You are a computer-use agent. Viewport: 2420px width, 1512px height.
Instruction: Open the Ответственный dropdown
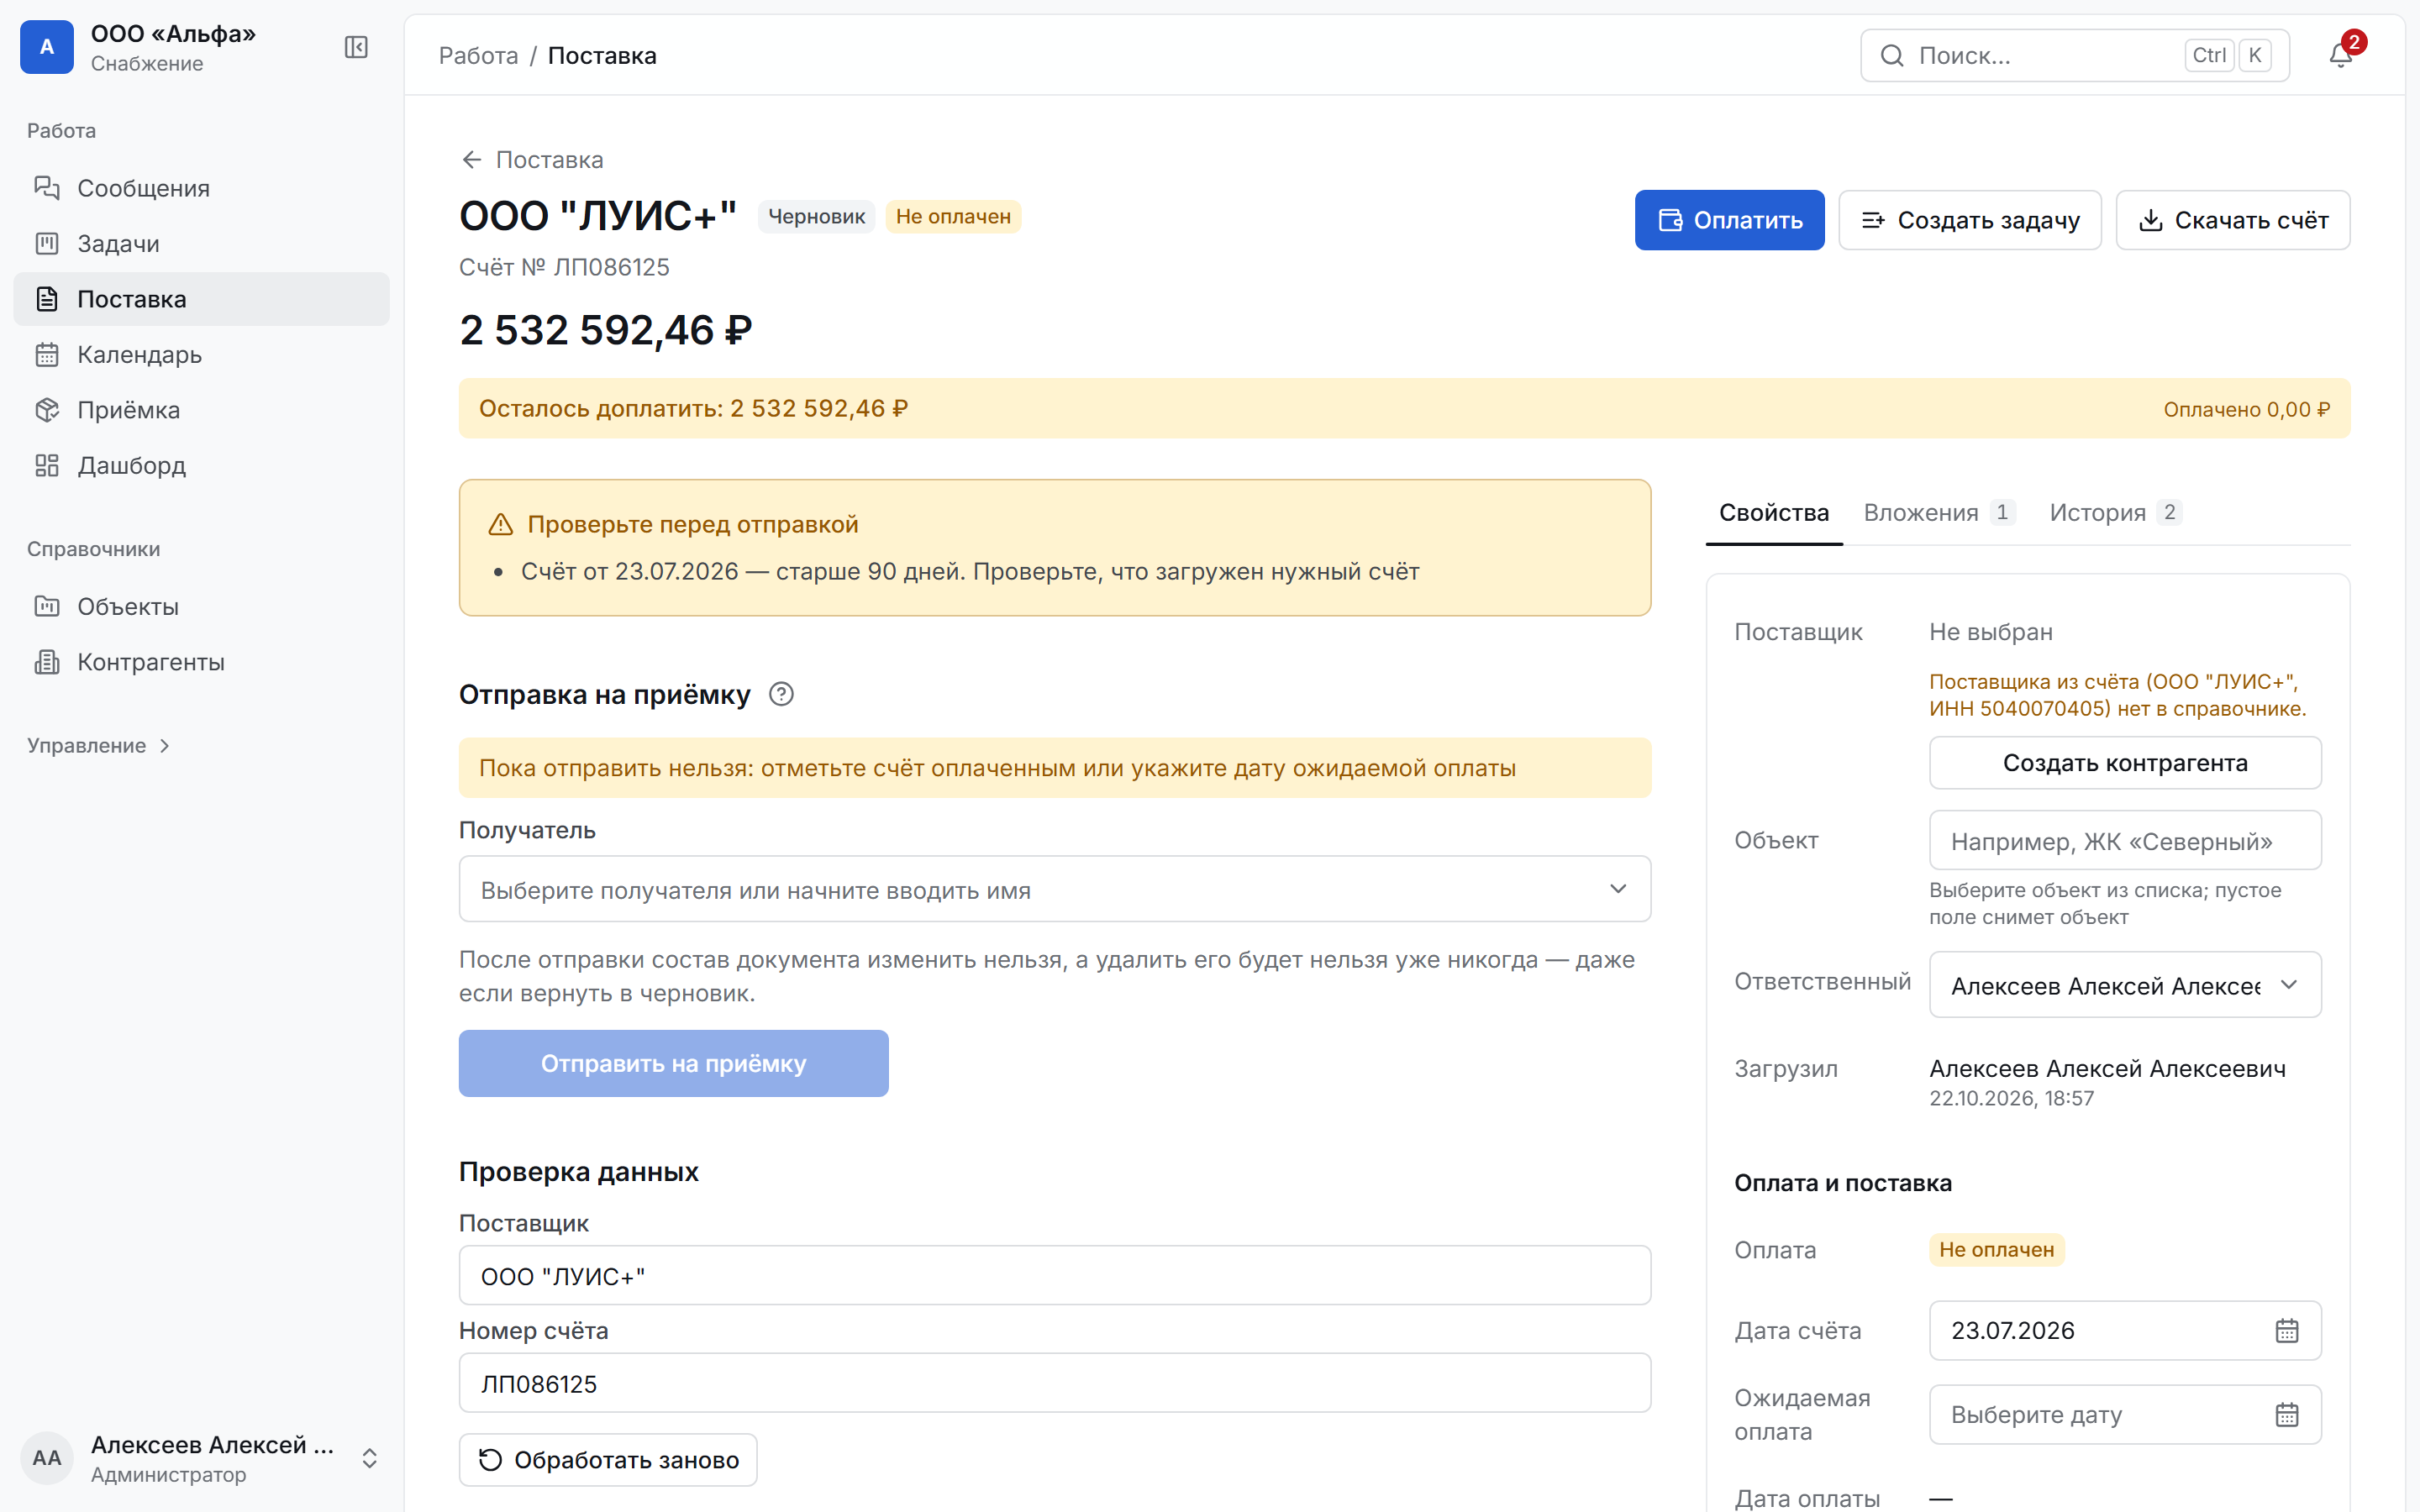point(2125,985)
